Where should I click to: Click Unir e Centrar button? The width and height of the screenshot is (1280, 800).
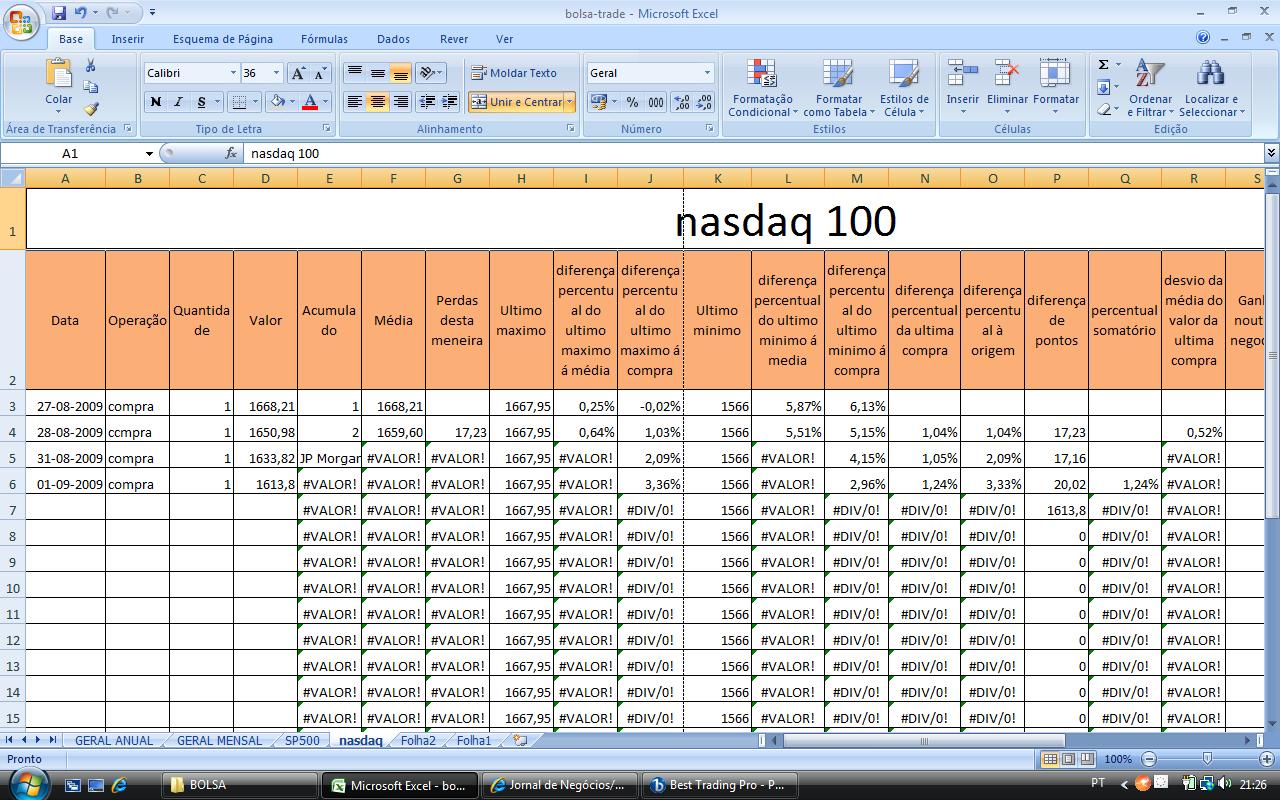pos(516,102)
